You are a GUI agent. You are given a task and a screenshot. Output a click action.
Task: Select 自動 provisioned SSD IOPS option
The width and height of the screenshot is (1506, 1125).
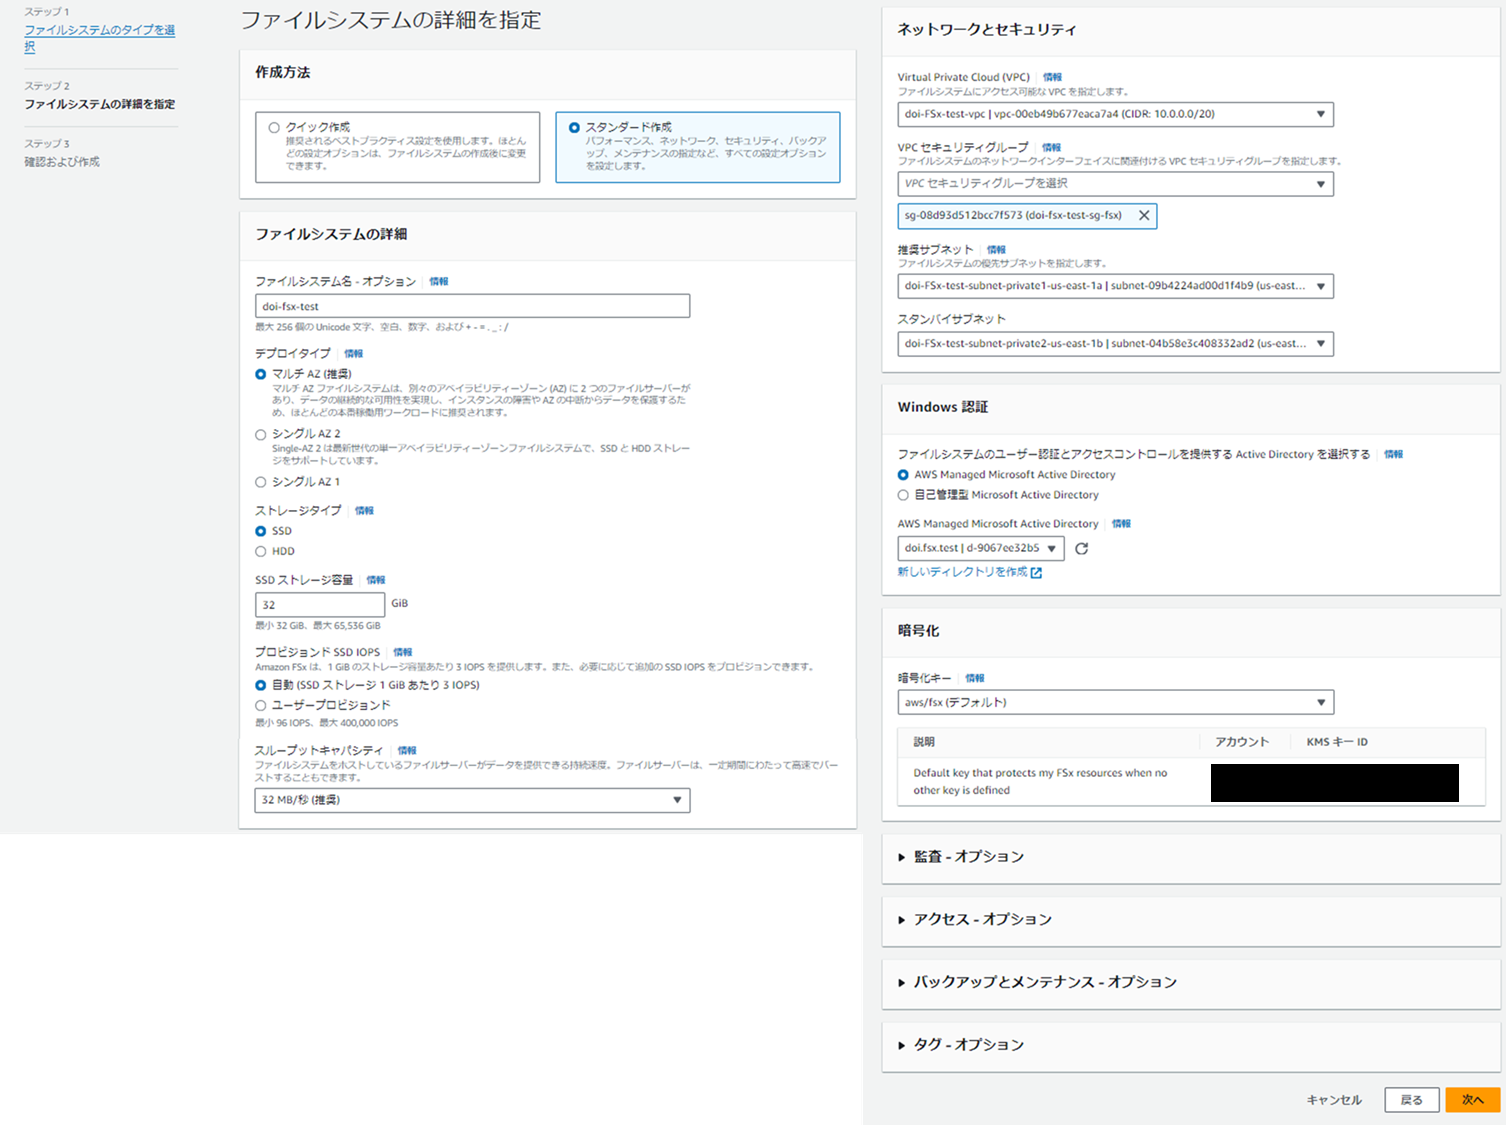[x=261, y=685]
